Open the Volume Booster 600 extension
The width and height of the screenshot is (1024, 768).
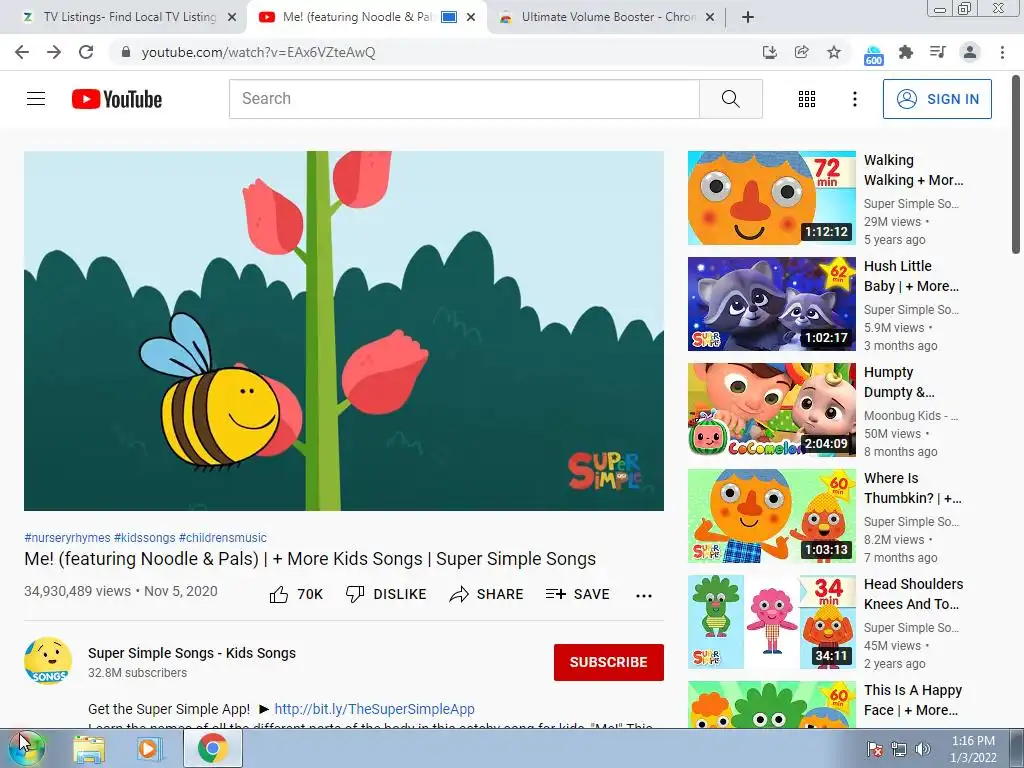coord(873,55)
